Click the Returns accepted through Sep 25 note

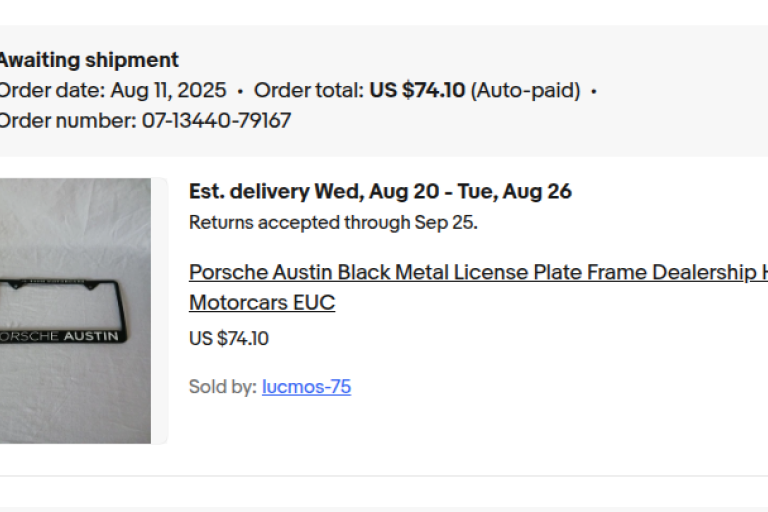[333, 222]
